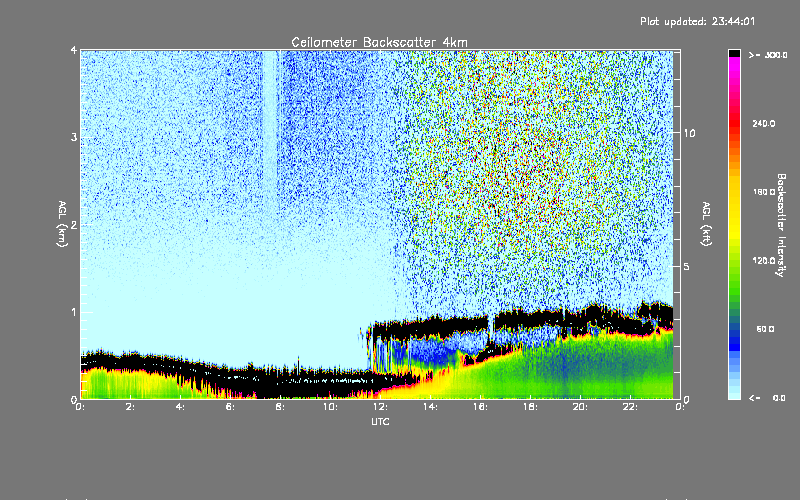Select the 'UTC' x-axis label
Screen dimensions: 800x500
coord(380,422)
